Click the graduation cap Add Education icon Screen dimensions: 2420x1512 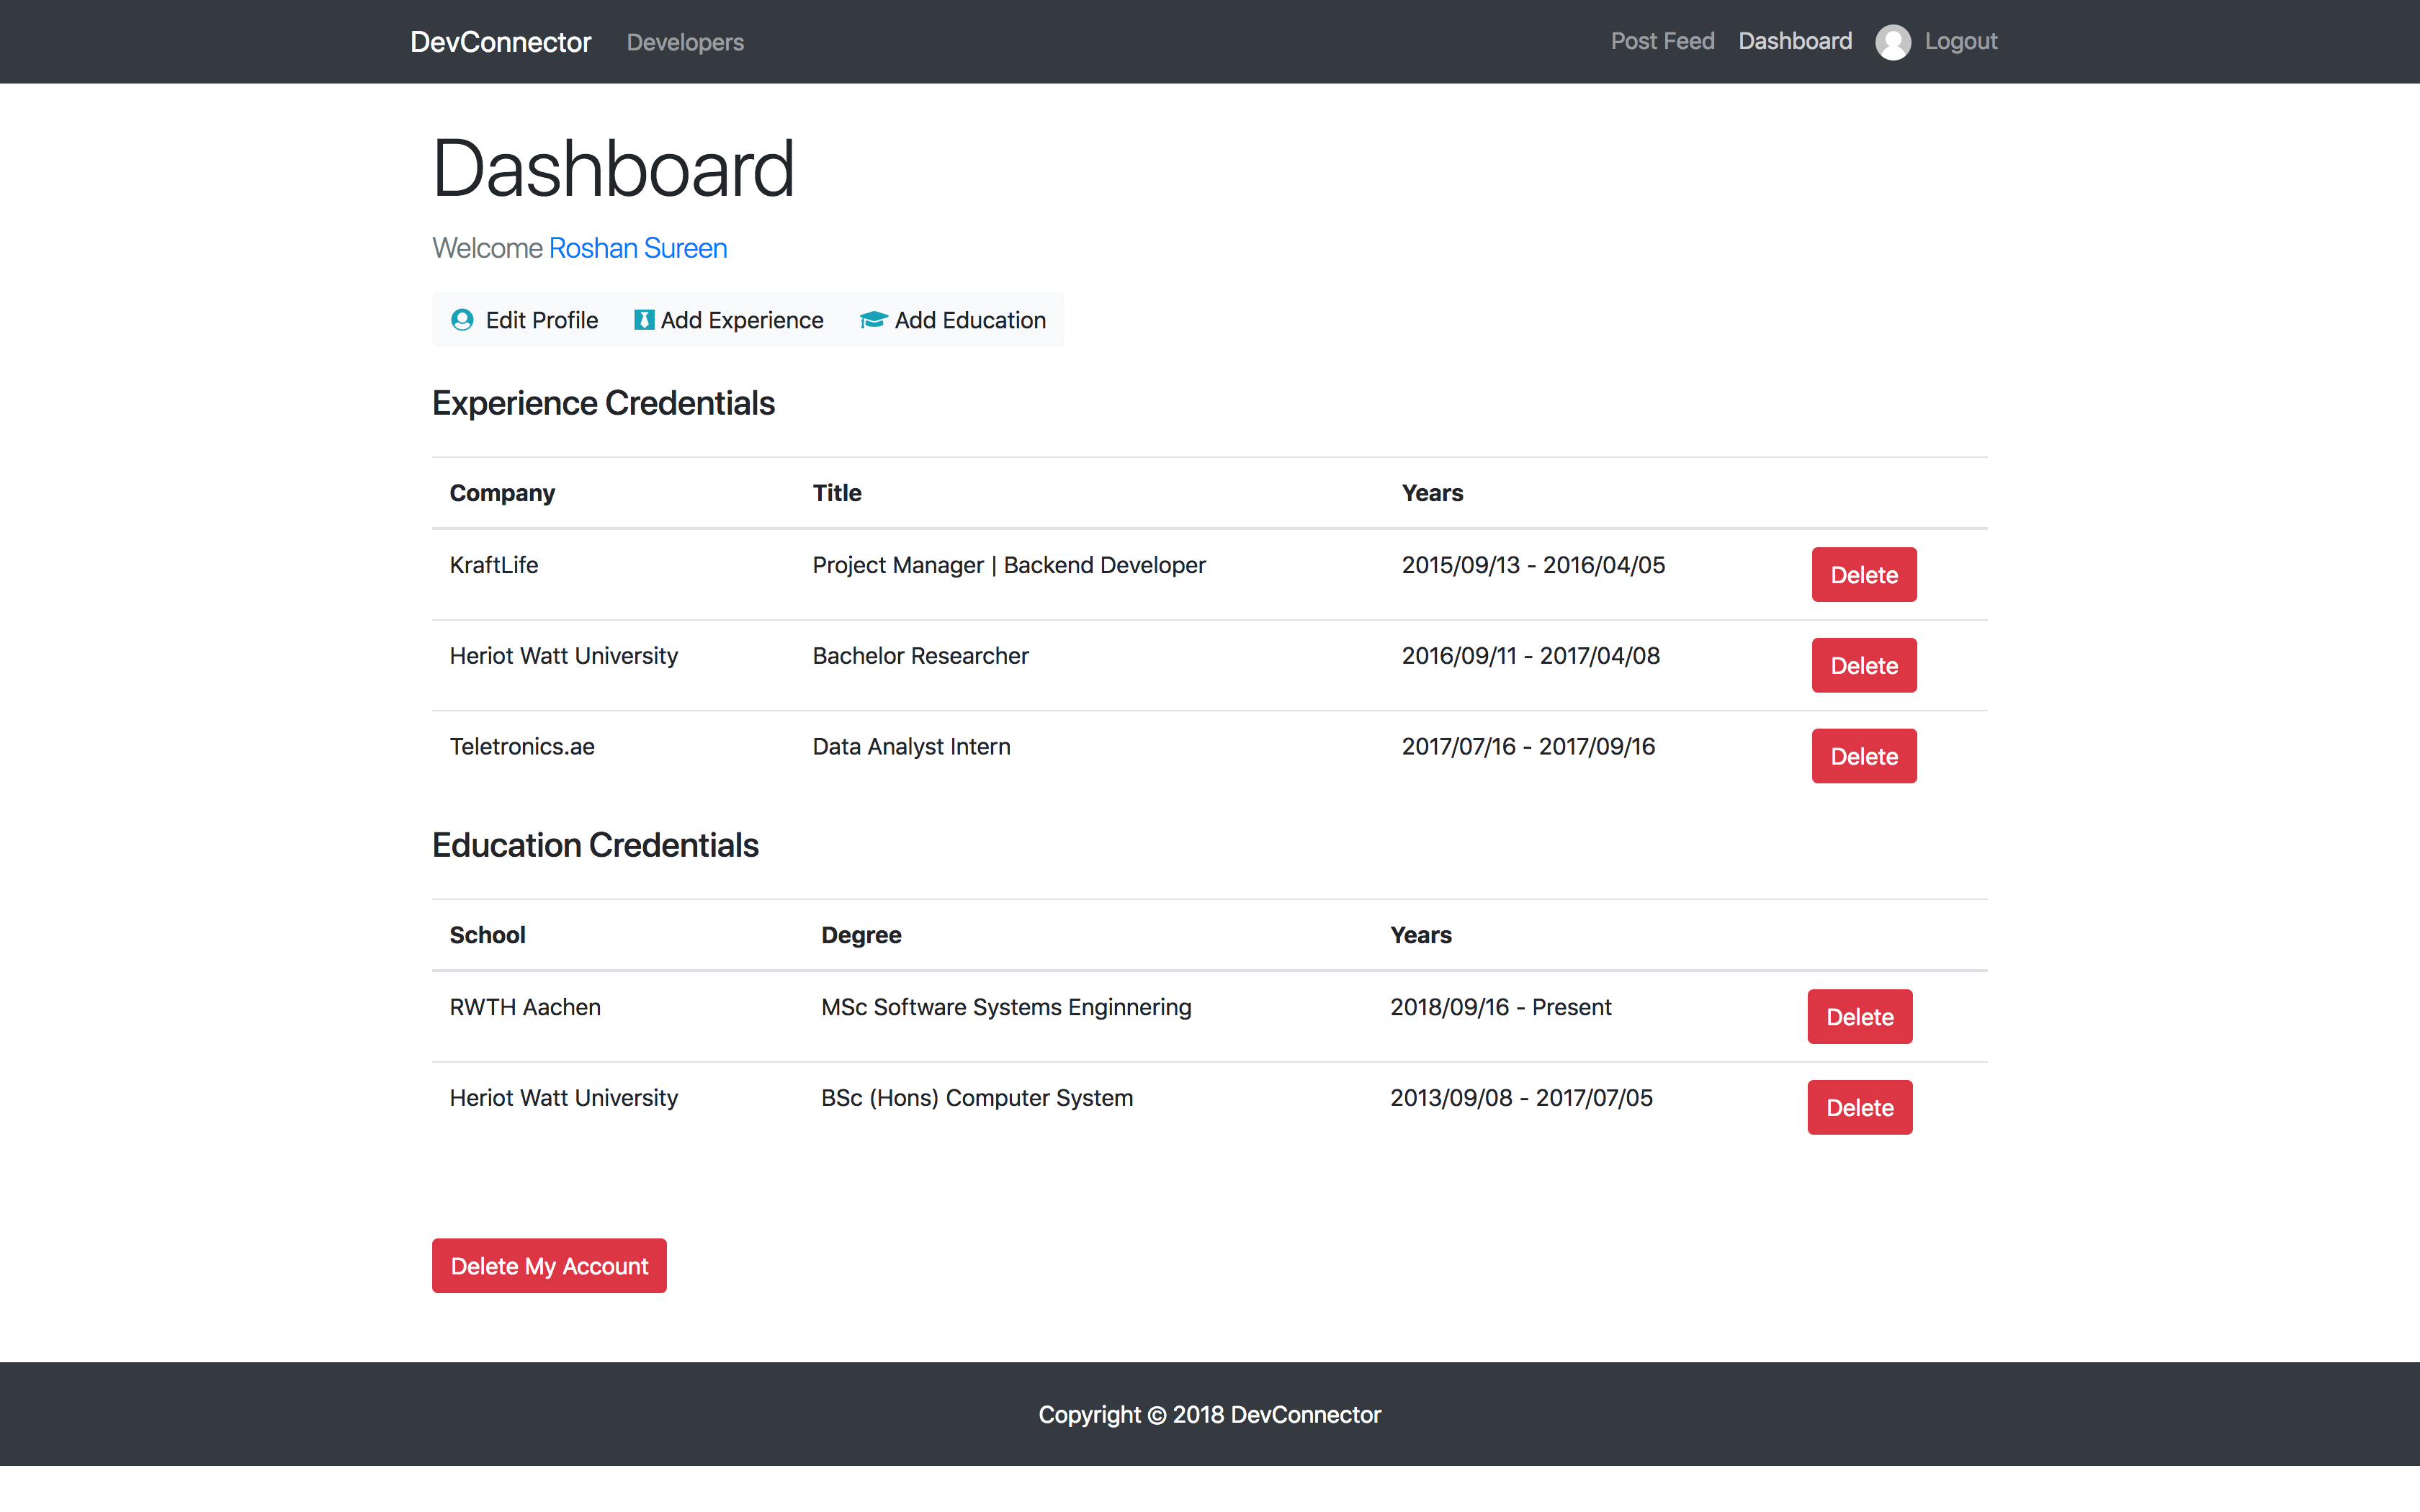point(873,320)
